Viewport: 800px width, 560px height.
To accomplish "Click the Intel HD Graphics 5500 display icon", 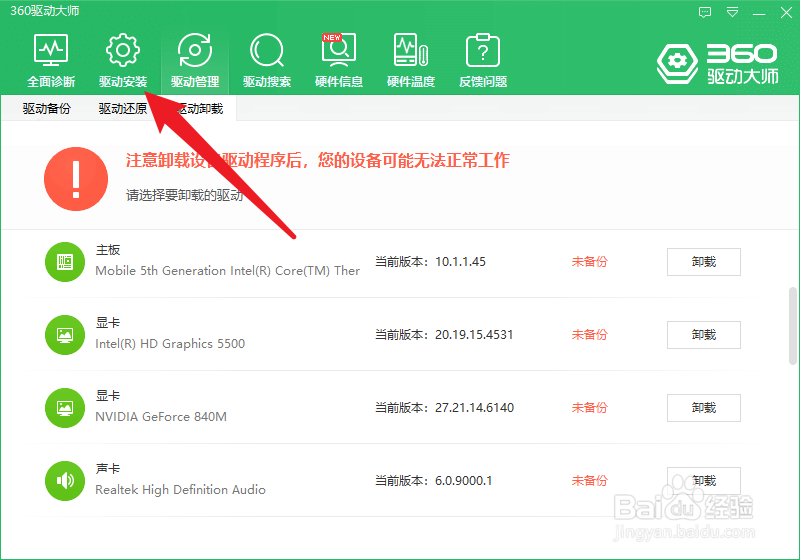I will coord(65,335).
